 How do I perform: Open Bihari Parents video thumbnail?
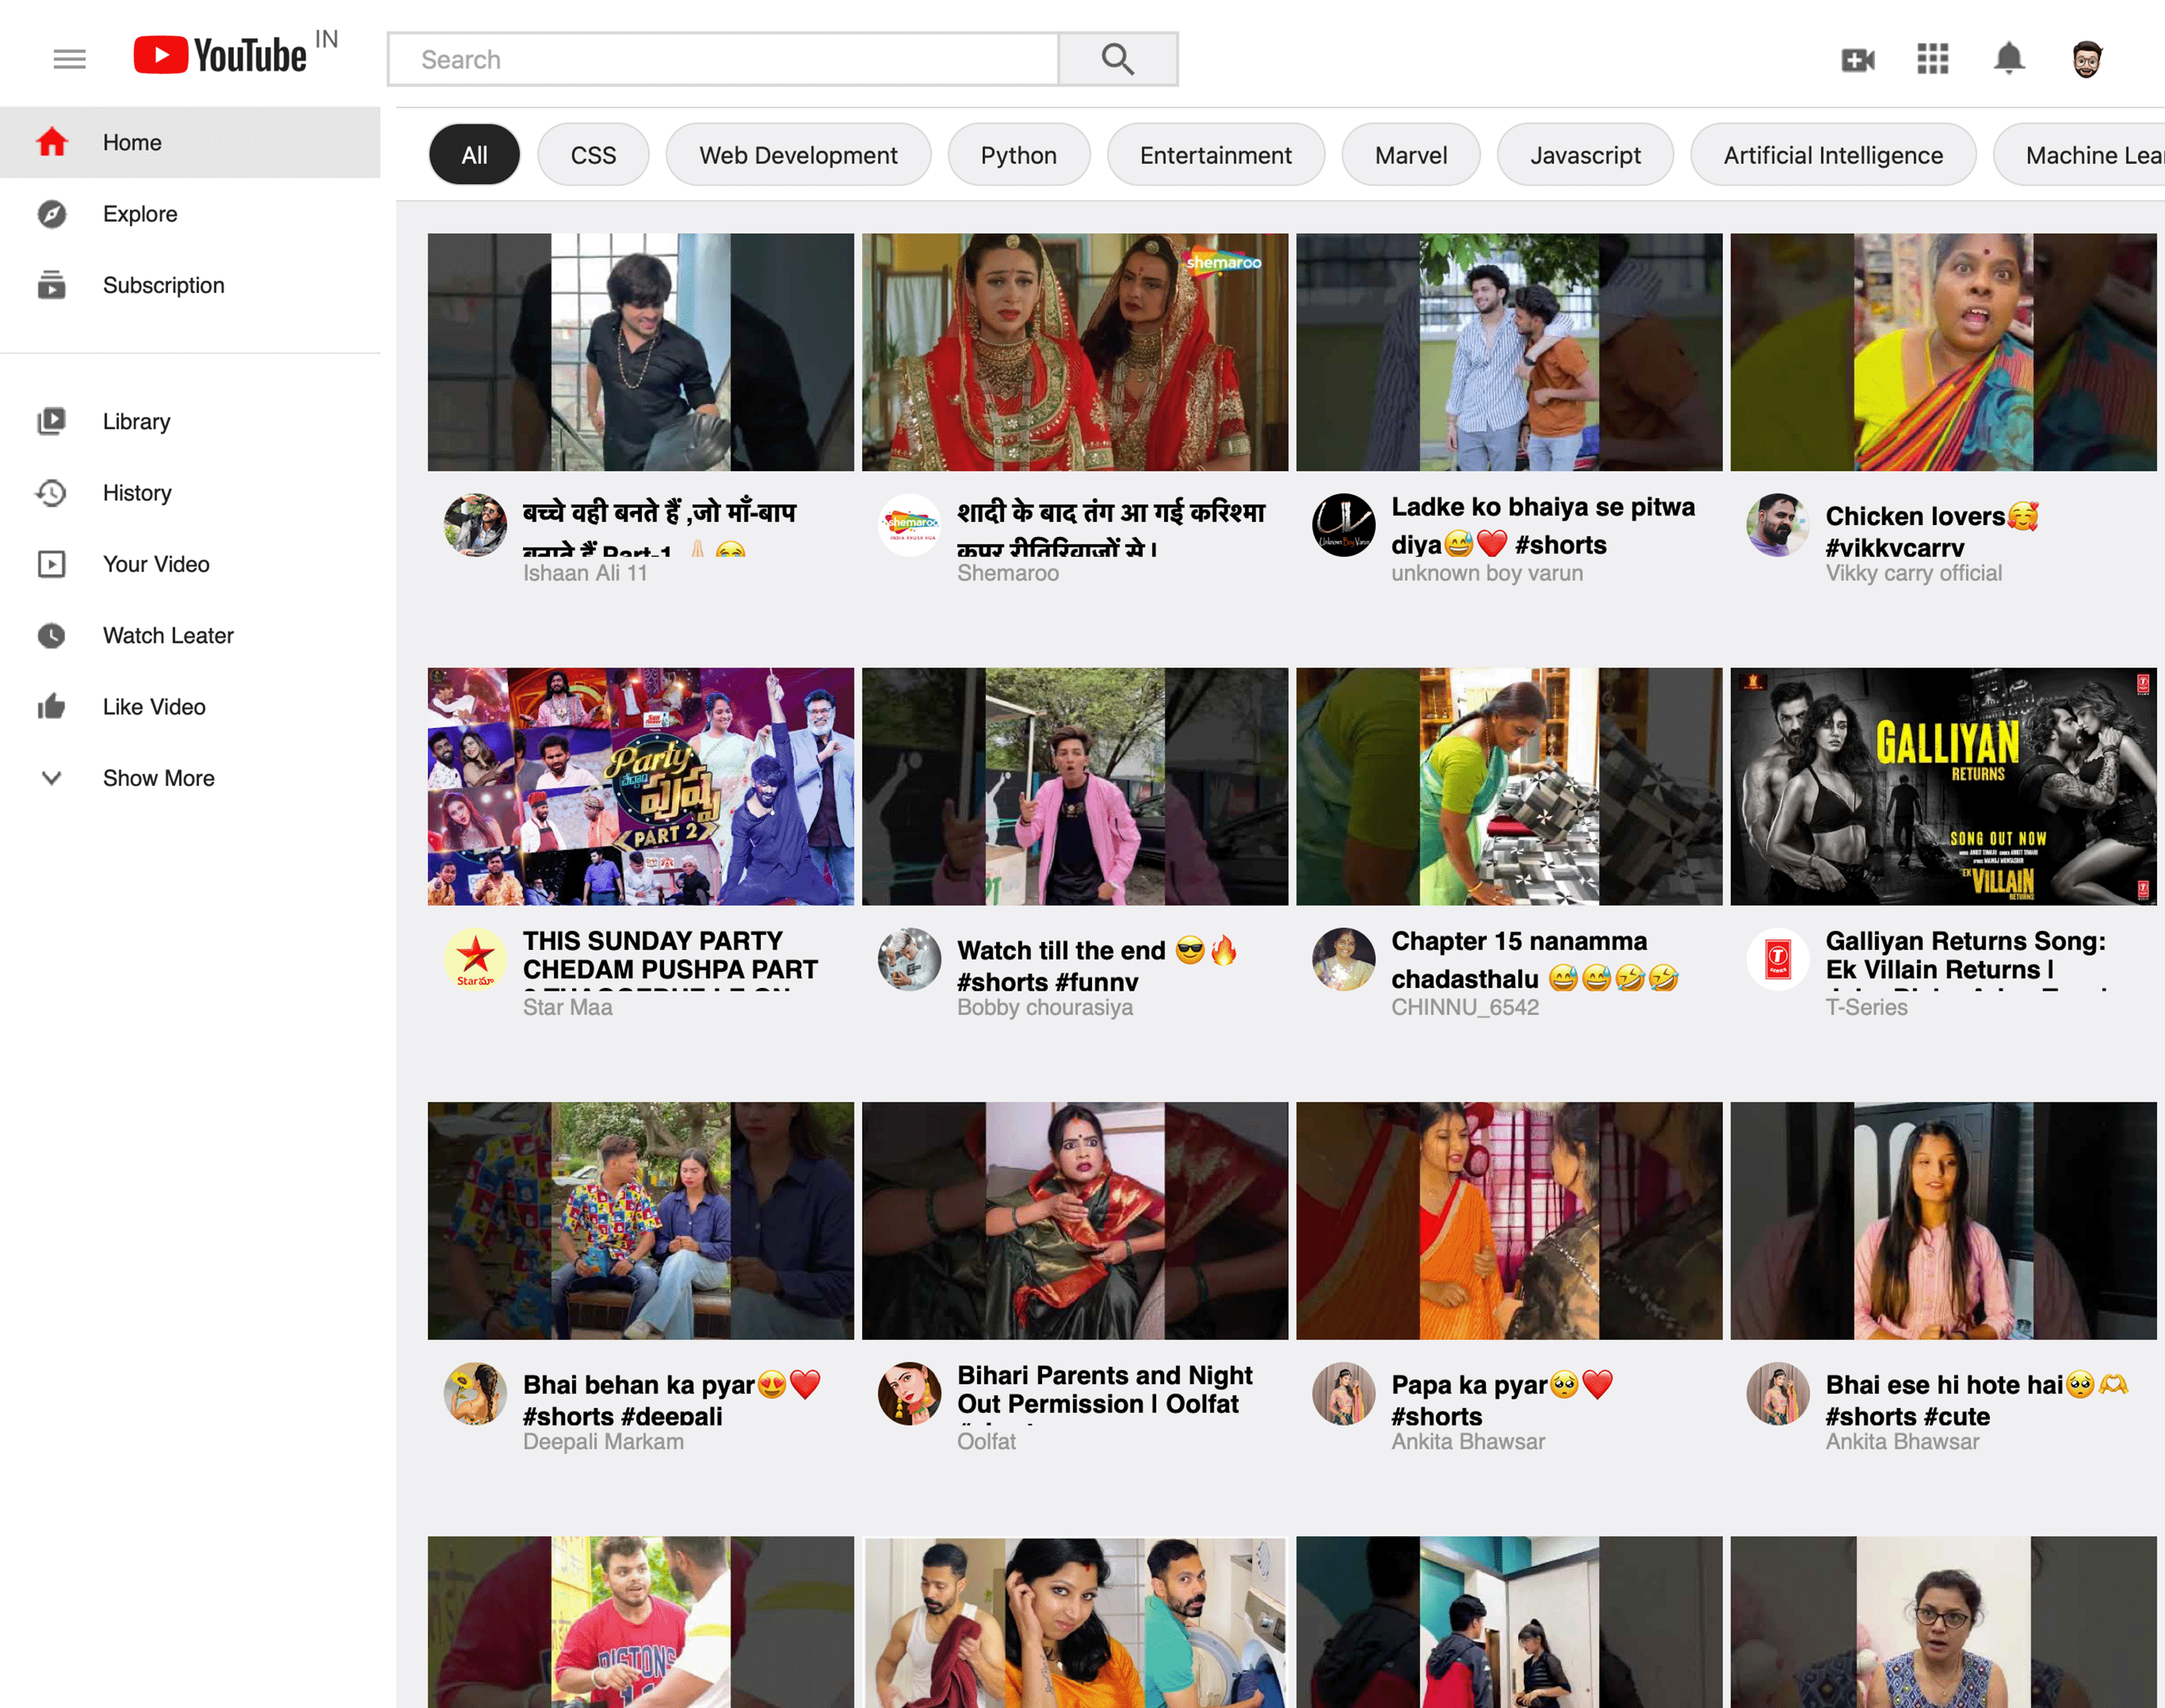pyautogui.click(x=1075, y=1220)
